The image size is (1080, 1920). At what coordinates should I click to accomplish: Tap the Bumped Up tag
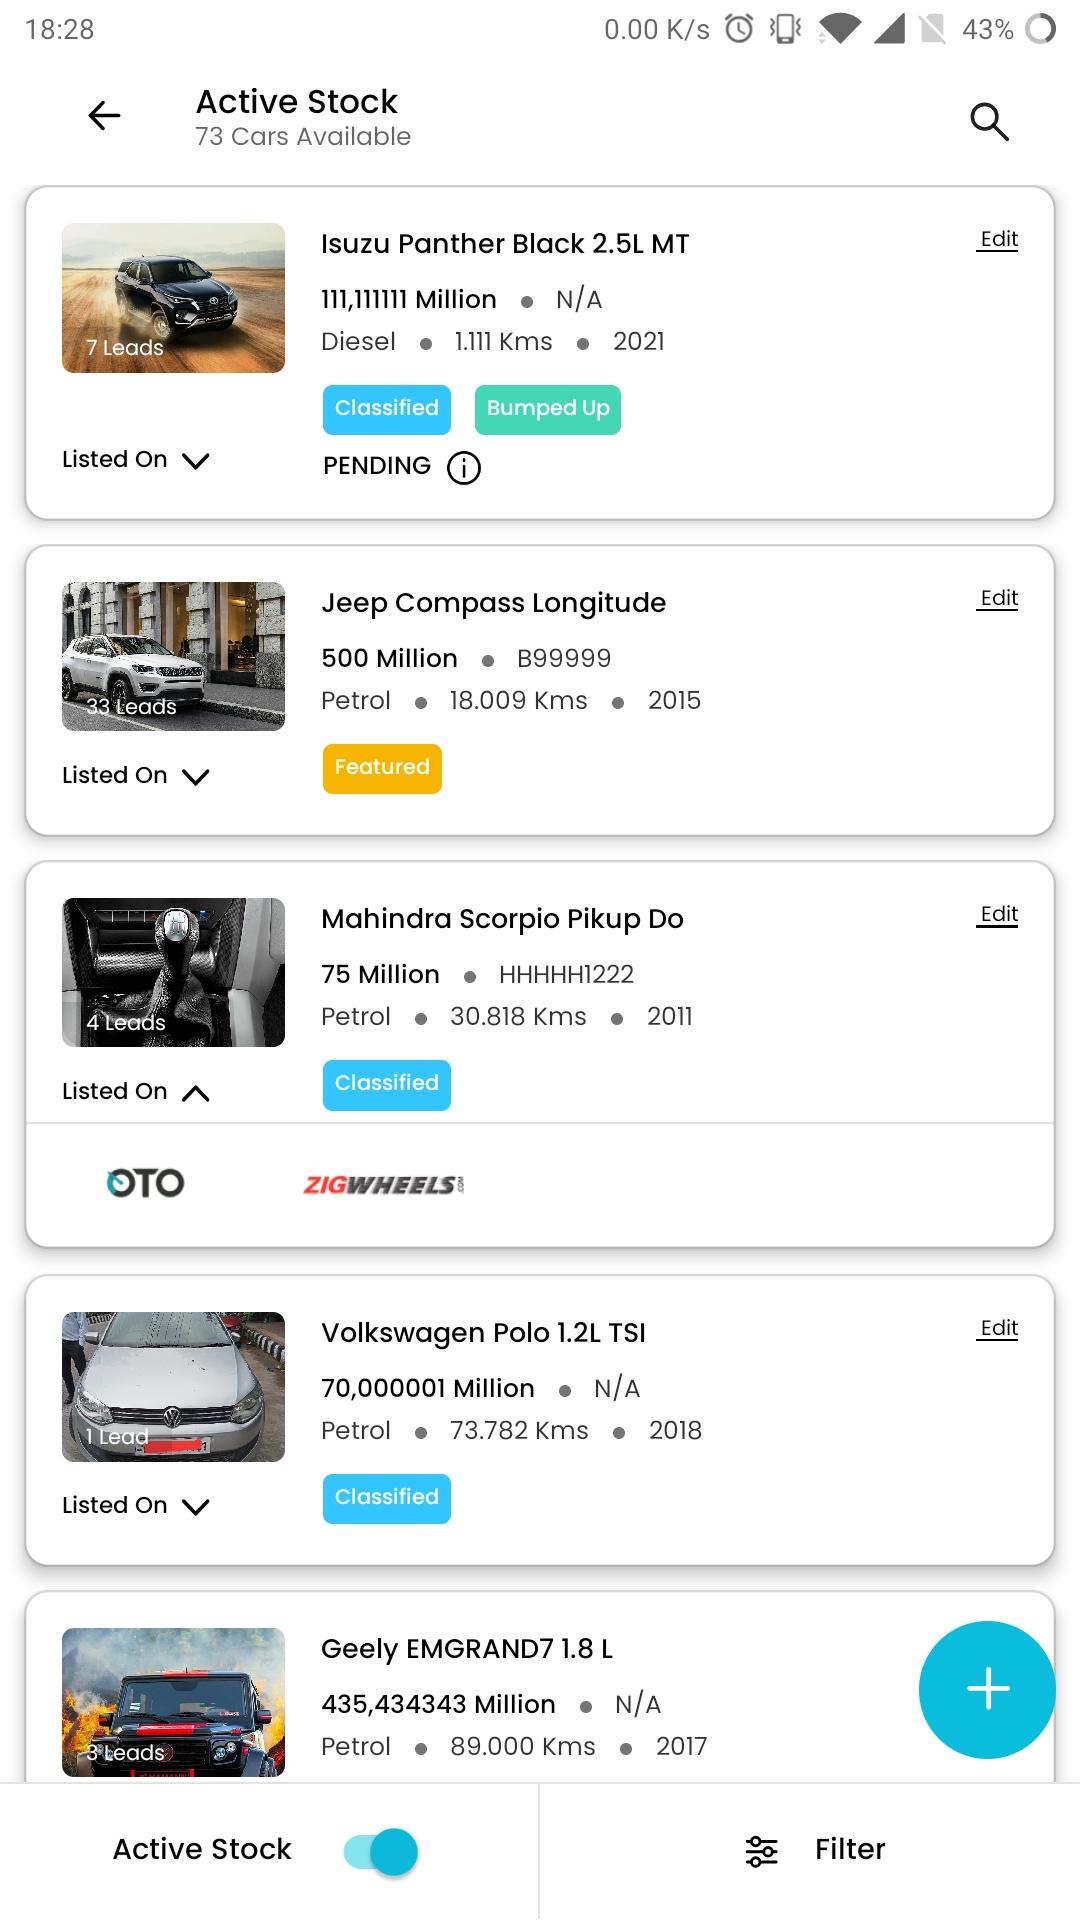[x=548, y=409]
